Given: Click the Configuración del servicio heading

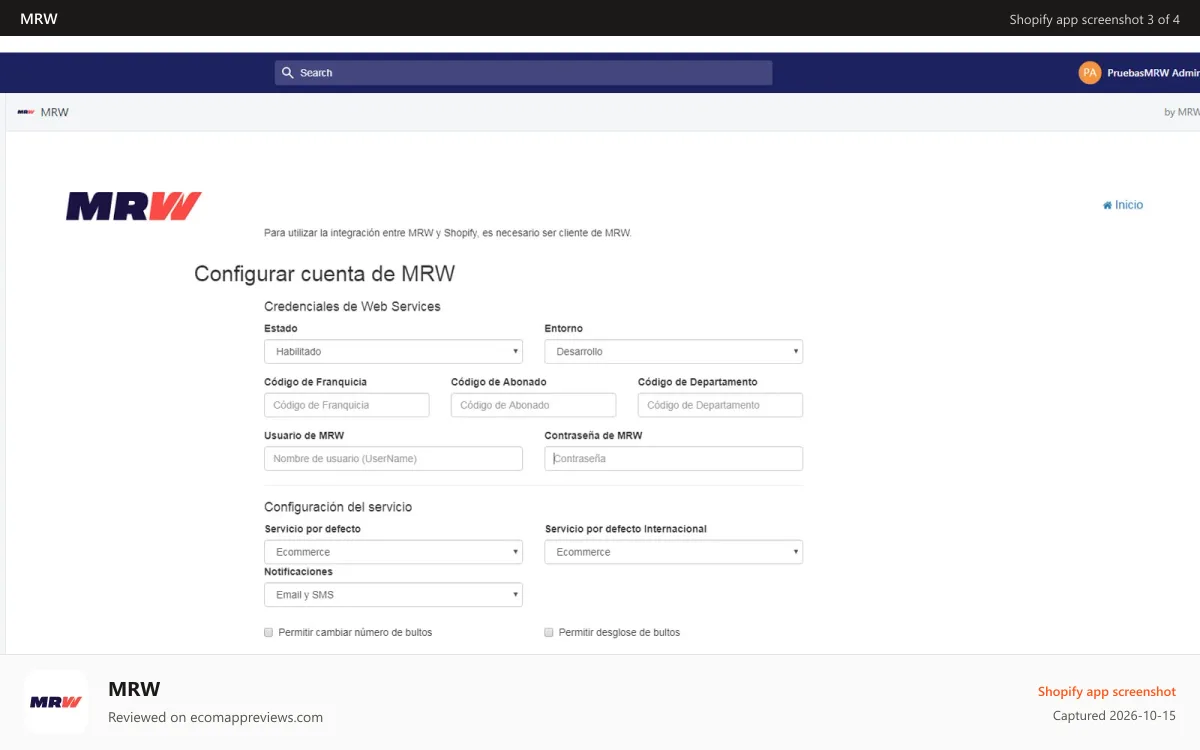Looking at the screenshot, I should tap(338, 507).
